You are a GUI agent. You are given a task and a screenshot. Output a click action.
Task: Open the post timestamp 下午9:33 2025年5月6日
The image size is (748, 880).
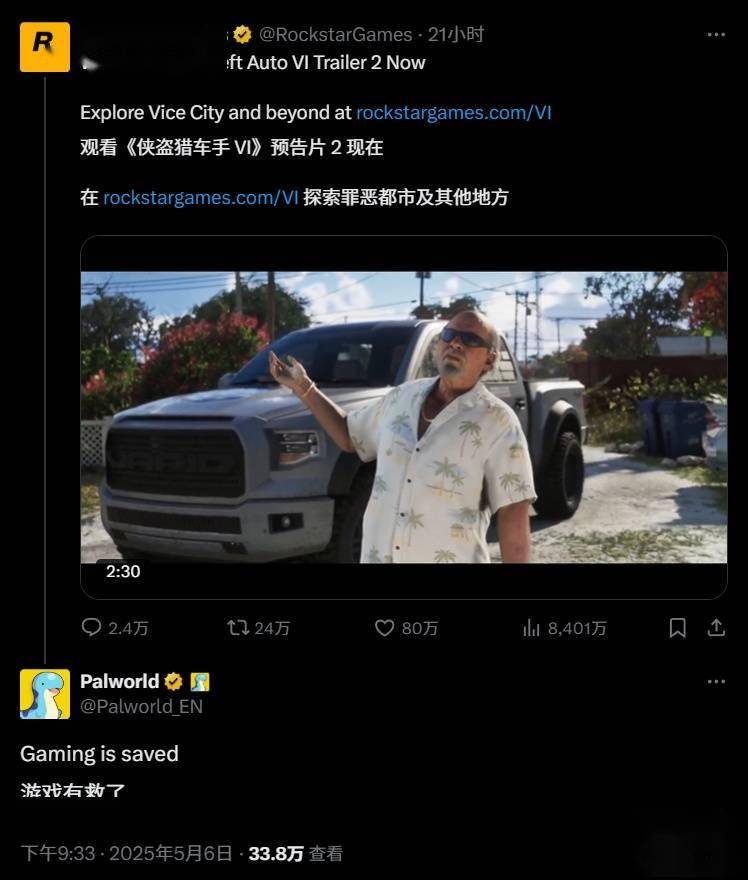126,854
